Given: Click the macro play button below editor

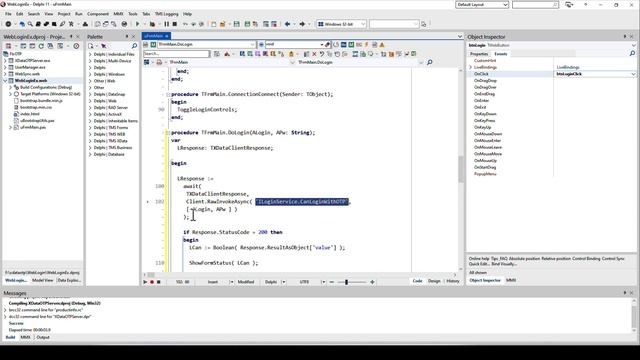Looking at the screenshot, I should pos(145,282).
